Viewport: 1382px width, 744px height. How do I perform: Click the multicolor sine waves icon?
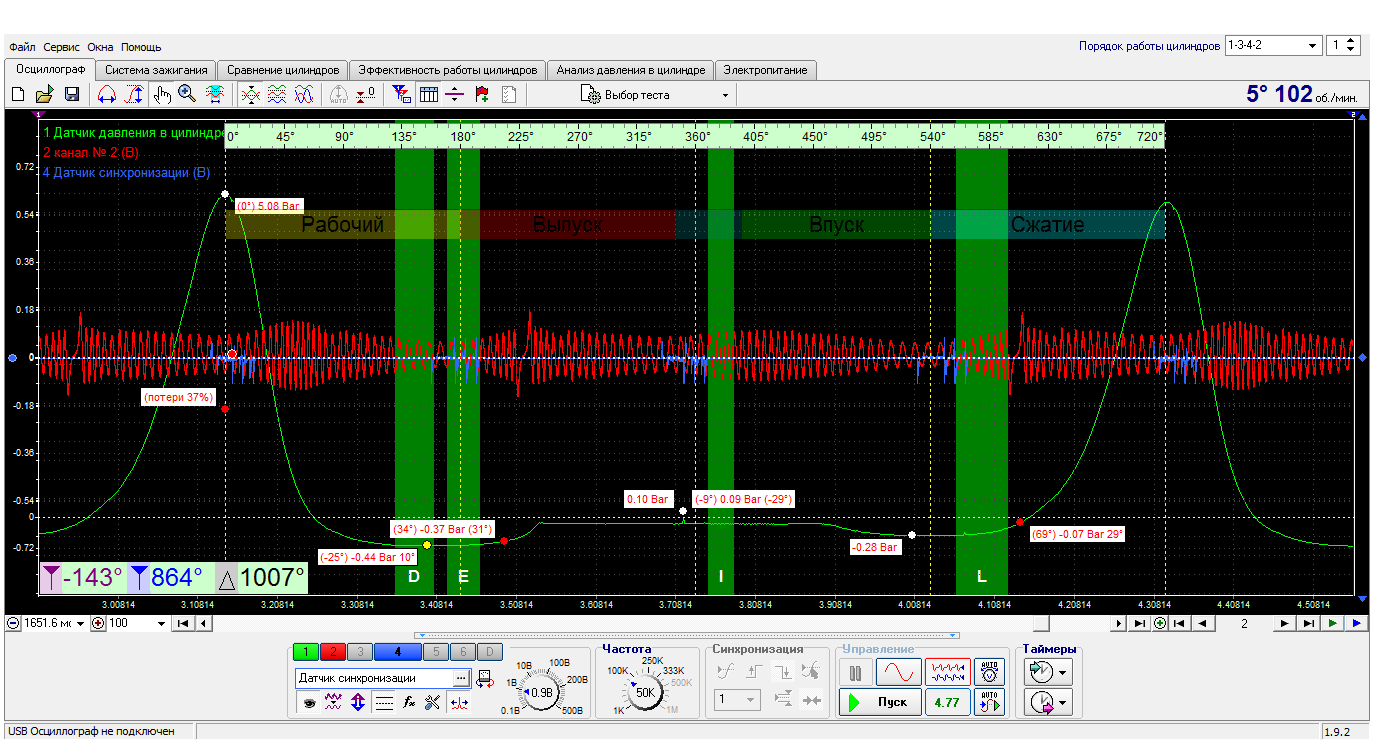(x=304, y=95)
